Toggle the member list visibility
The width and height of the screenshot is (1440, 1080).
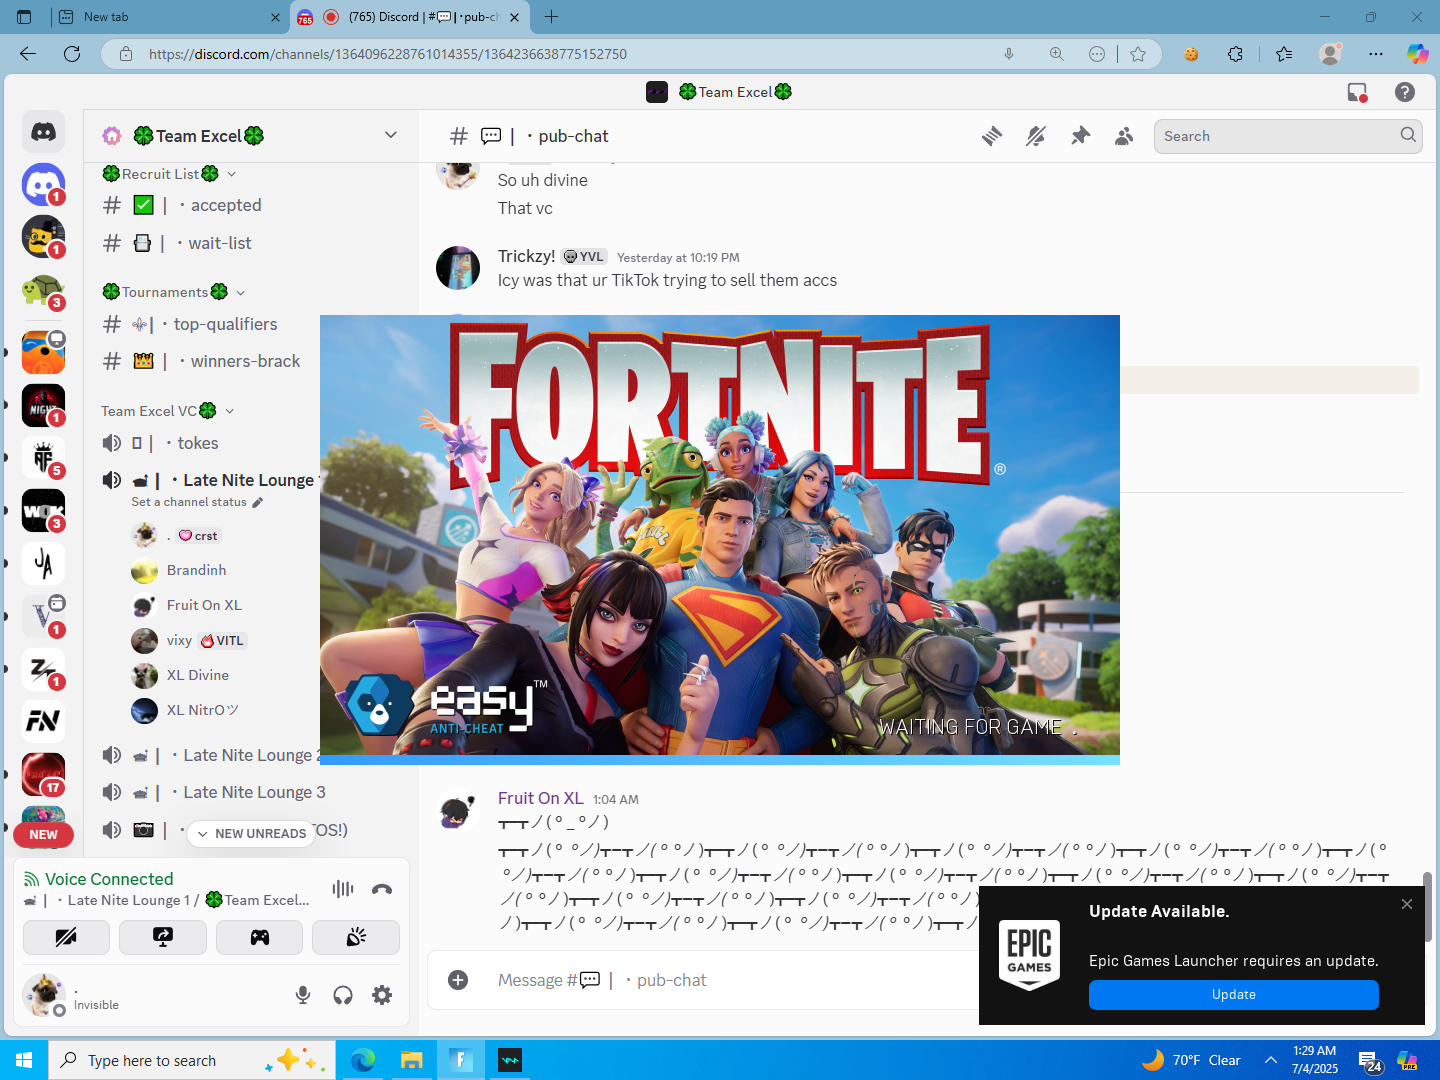(1124, 136)
